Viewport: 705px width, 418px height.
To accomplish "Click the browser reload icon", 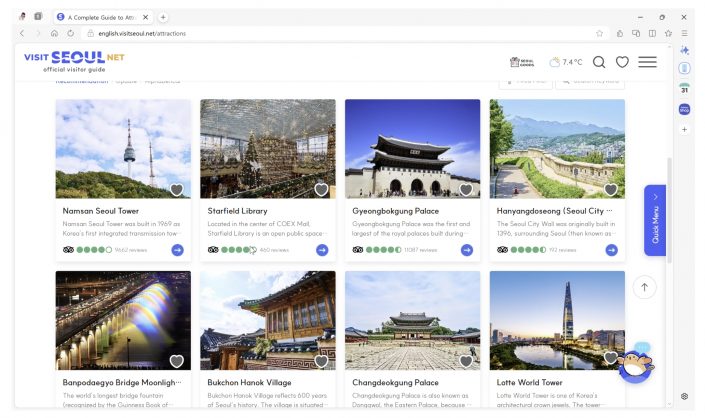I will (70, 33).
